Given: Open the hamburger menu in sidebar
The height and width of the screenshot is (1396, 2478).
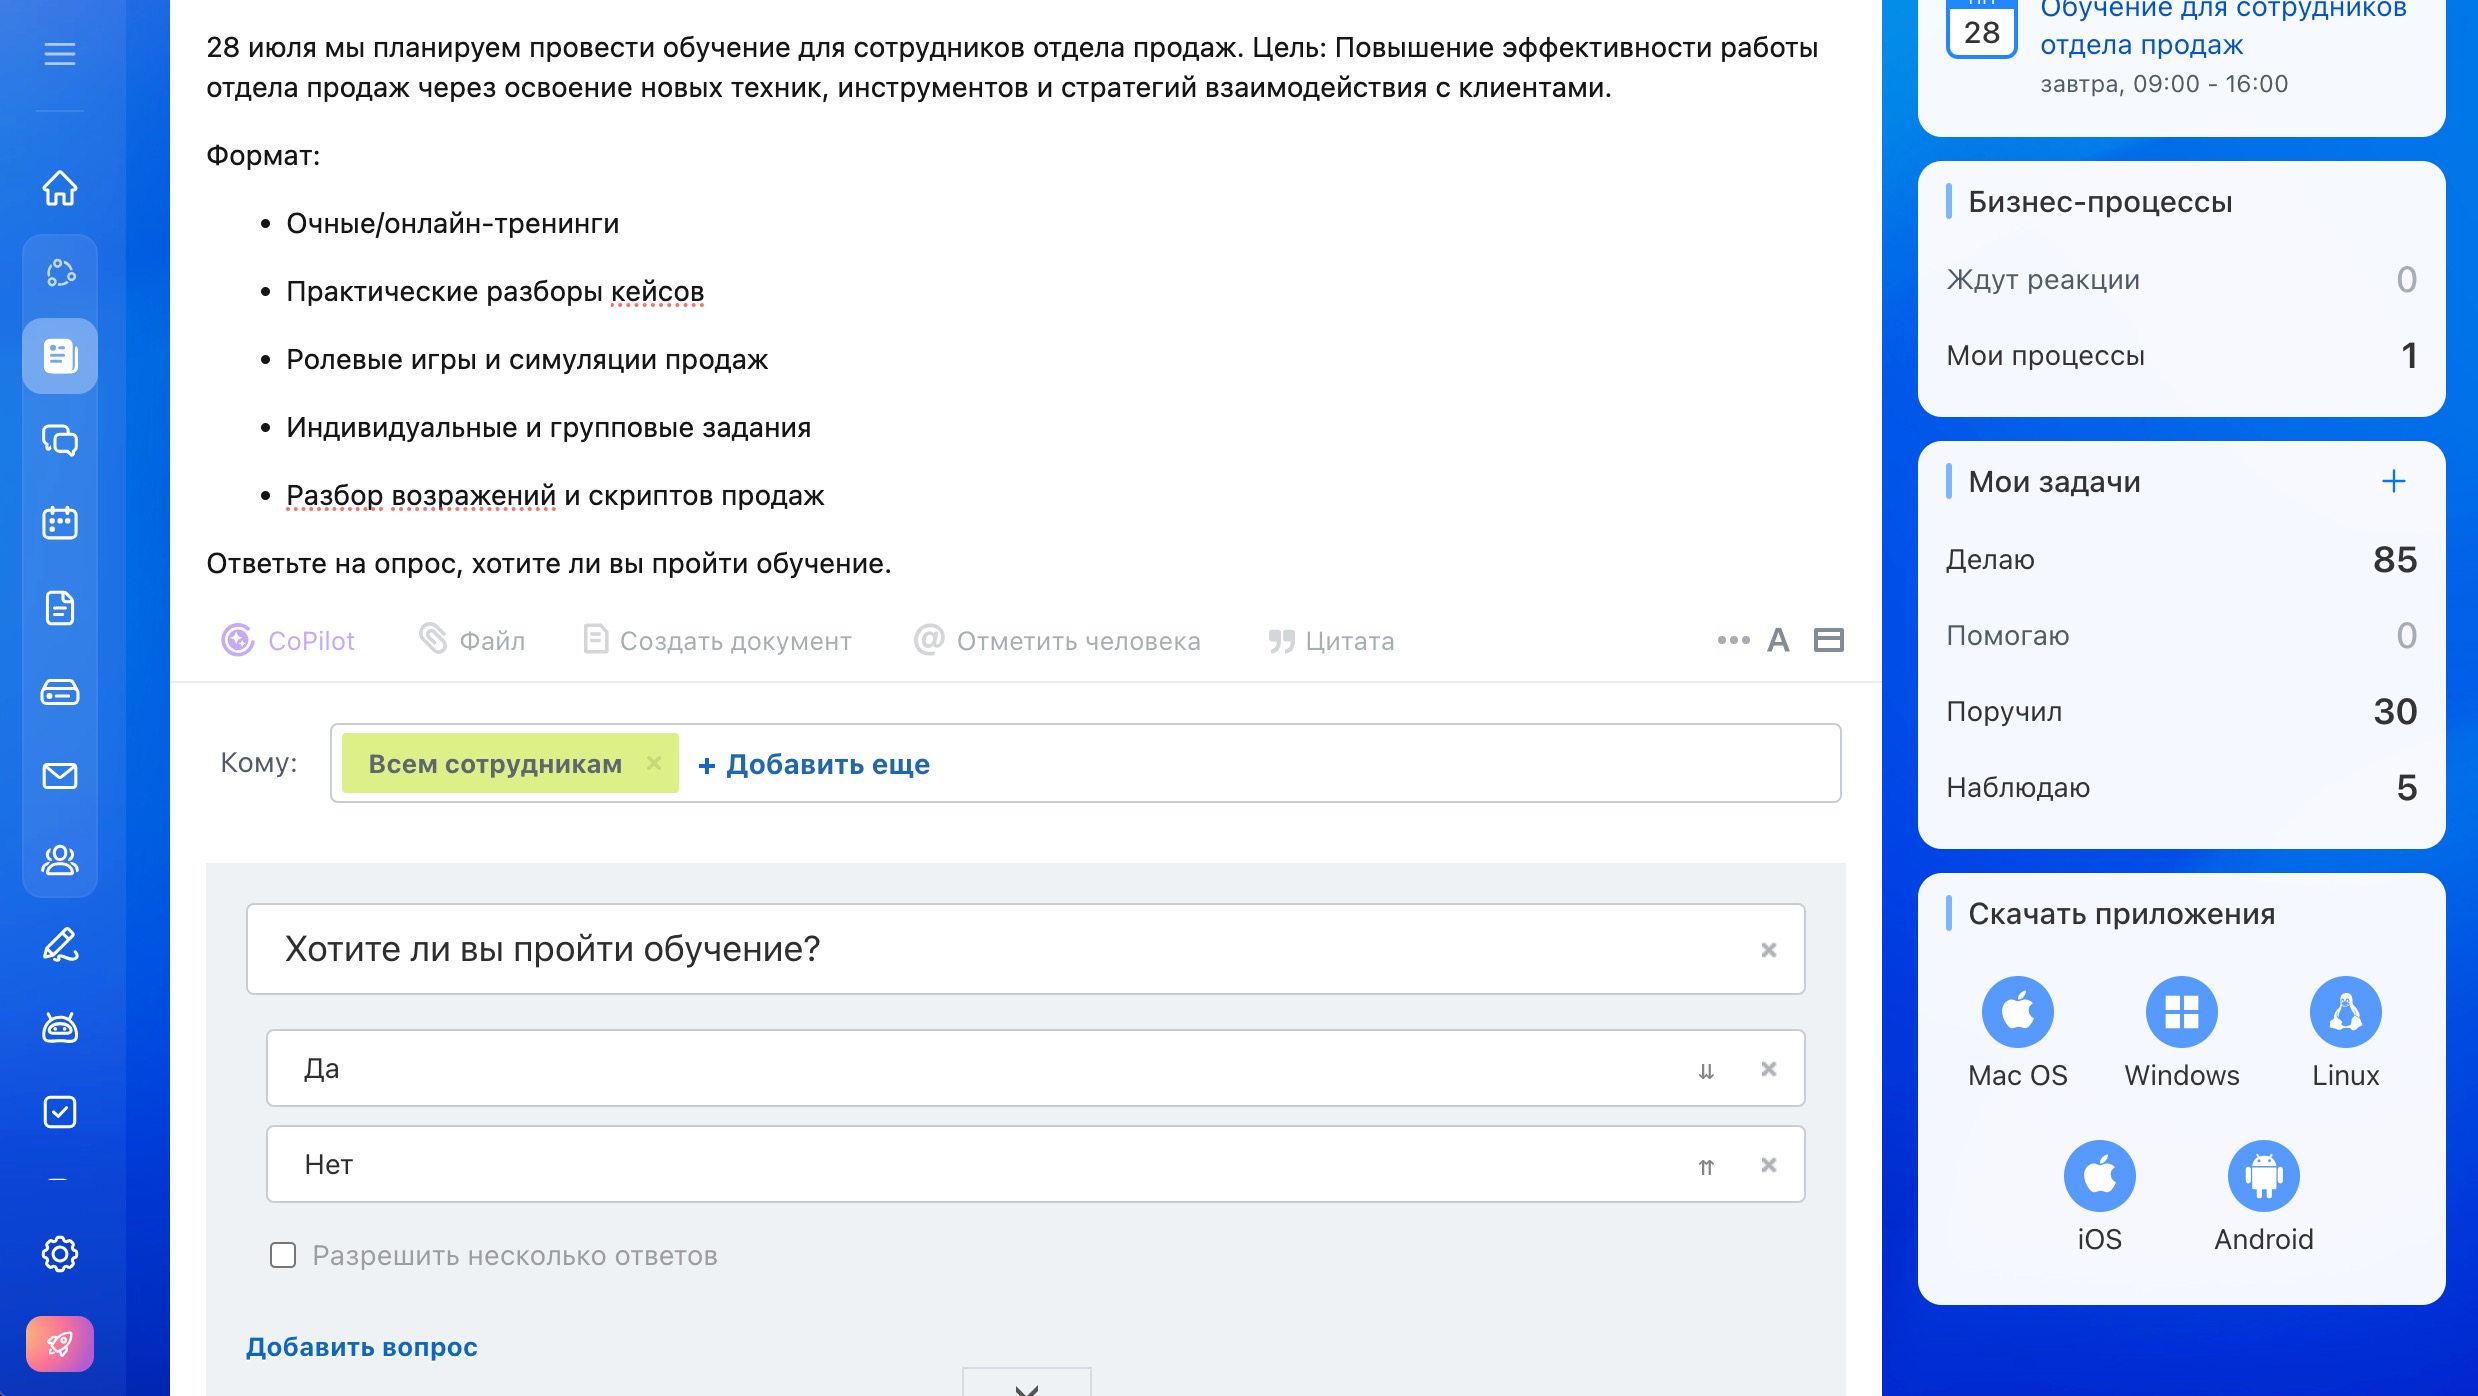Looking at the screenshot, I should point(60,54).
